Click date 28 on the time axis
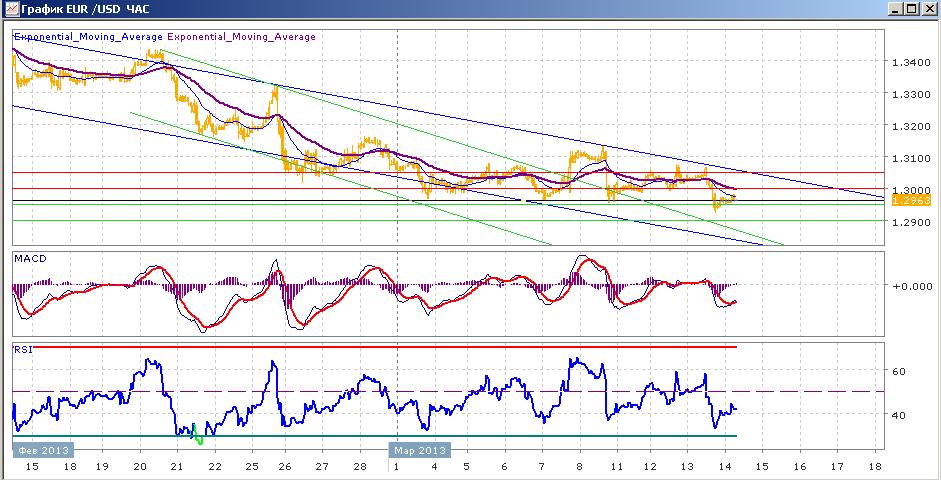The width and height of the screenshot is (941, 480). (359, 466)
